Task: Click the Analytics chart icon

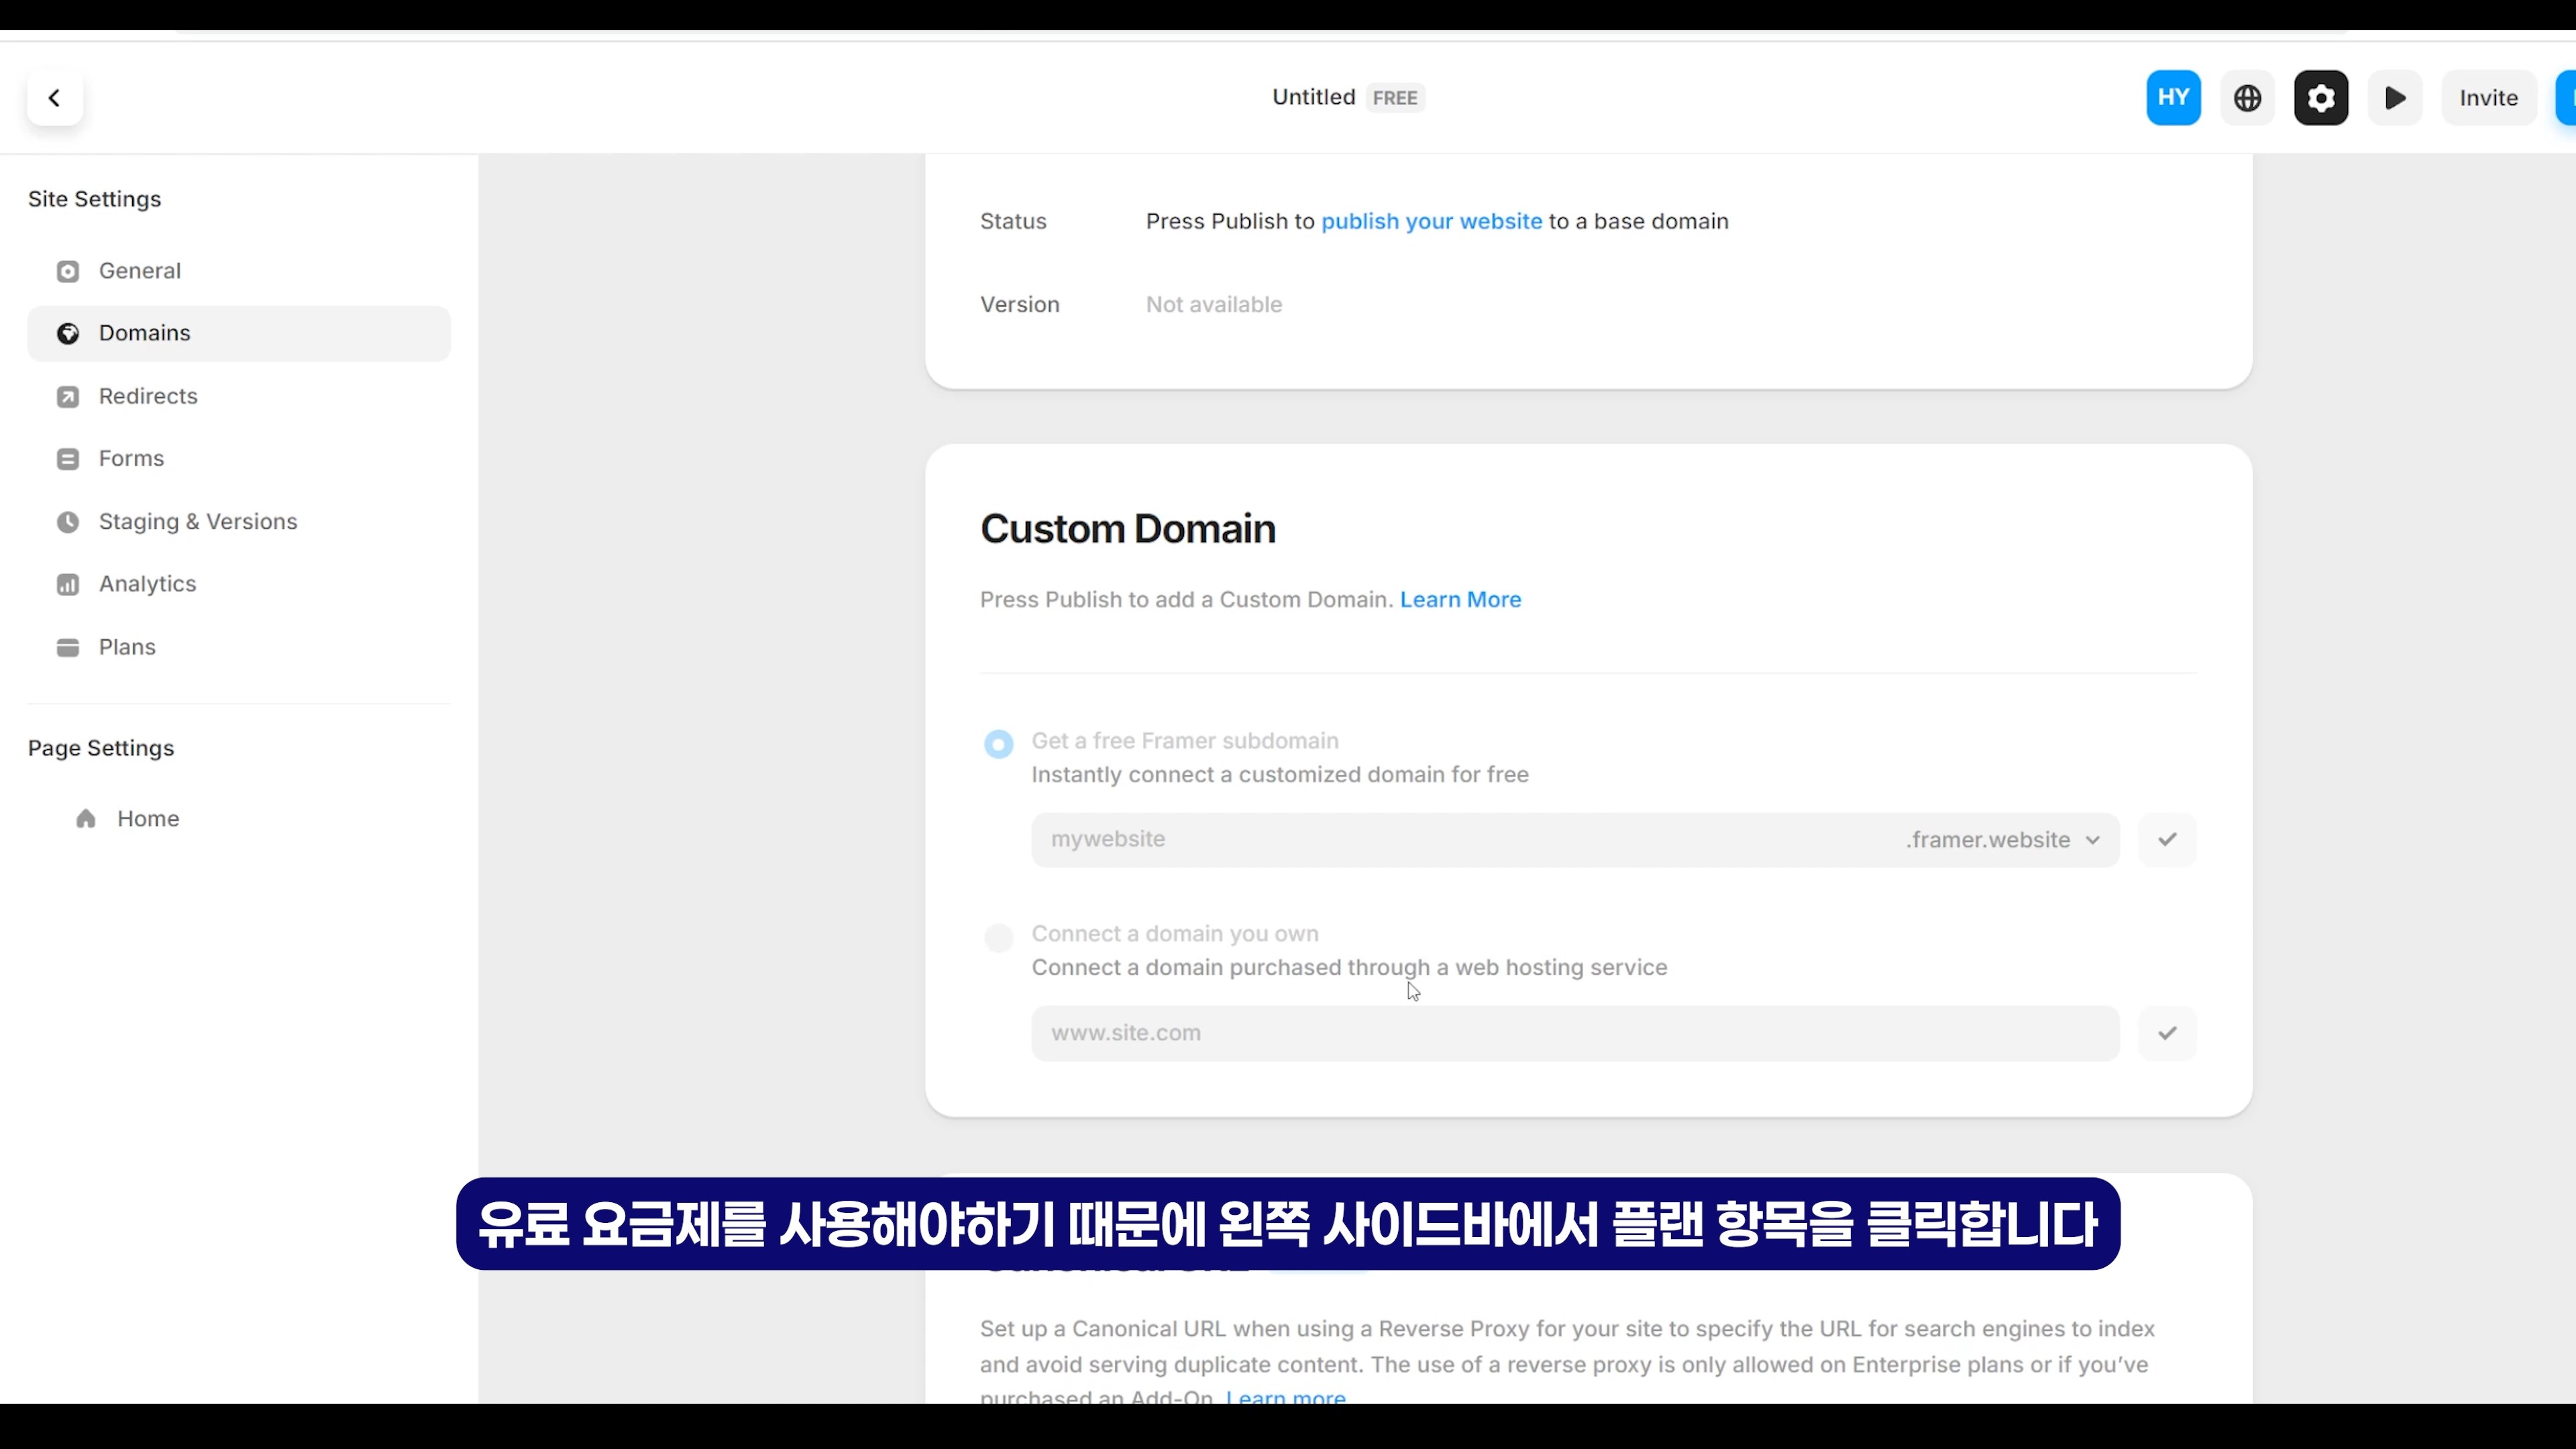Action: tap(68, 585)
